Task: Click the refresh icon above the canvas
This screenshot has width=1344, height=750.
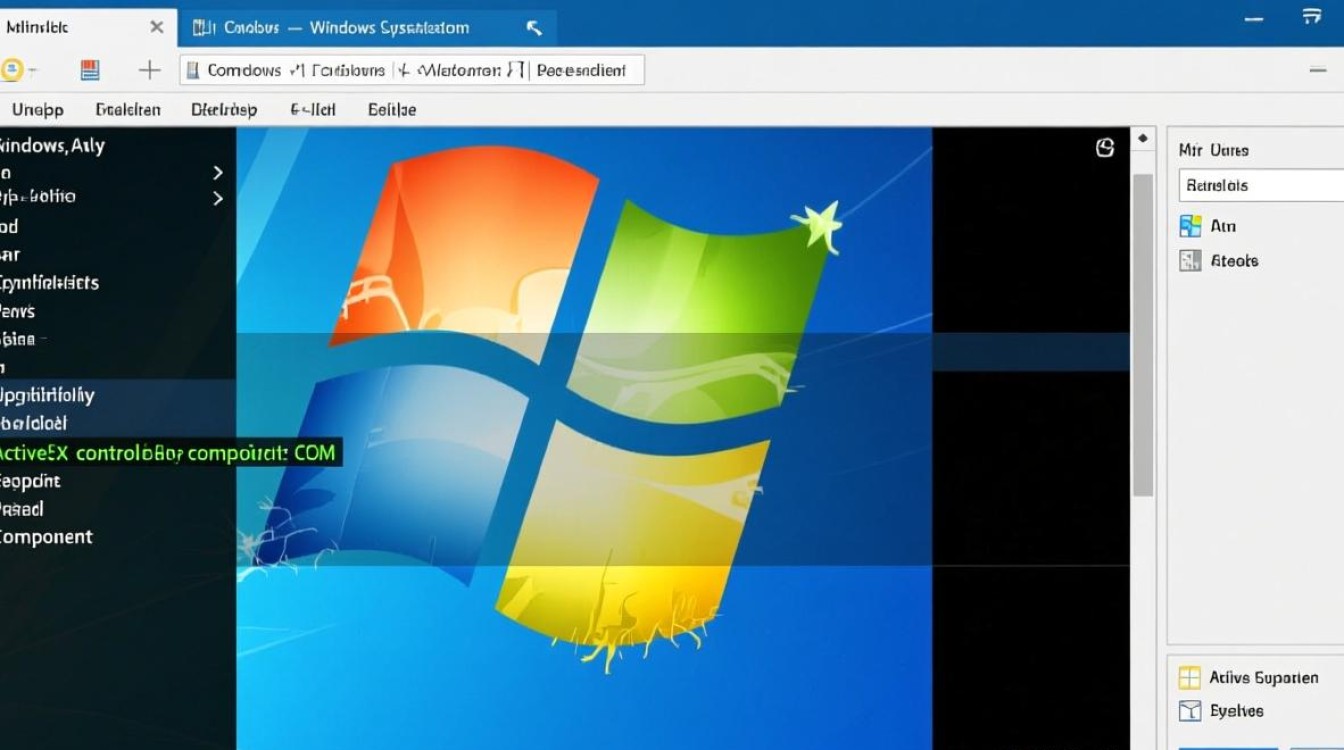Action: pos(1104,147)
